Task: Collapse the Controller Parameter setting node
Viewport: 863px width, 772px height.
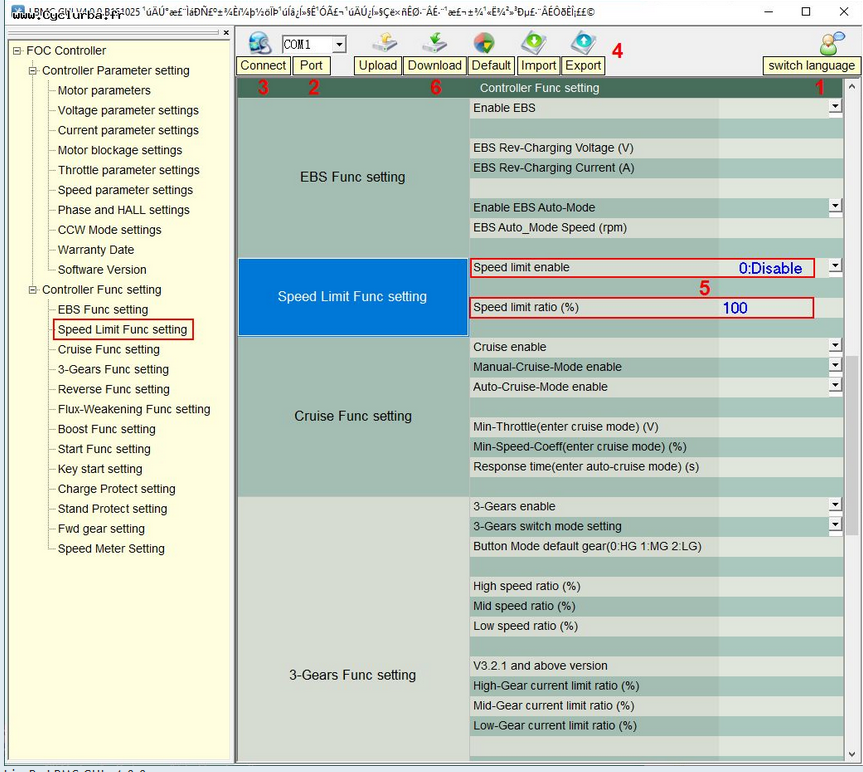Action: tap(33, 71)
